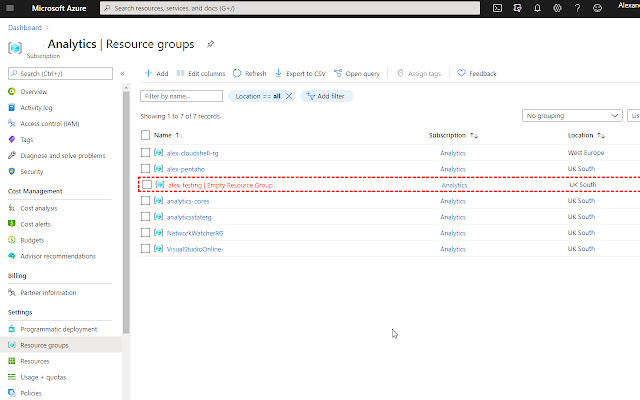Screen dimensions: 640x400
Task: Click the Open query icon
Action: [x=338, y=73]
